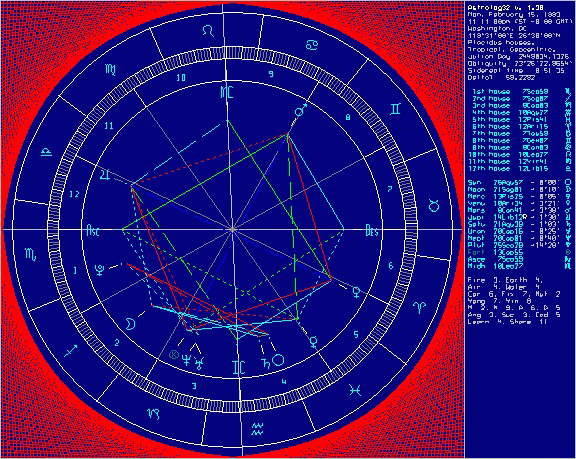Select the Jupiter symbol in house 12
This screenshot has height=459, width=576.
pyautogui.click(x=105, y=175)
